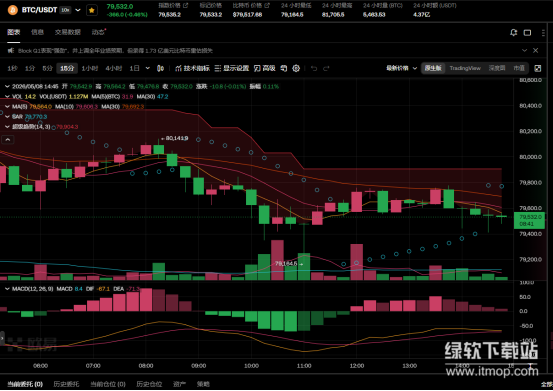The height and width of the screenshot is (391, 553).
Task: Click the 12:00 time axis label
Action: (357, 366)
